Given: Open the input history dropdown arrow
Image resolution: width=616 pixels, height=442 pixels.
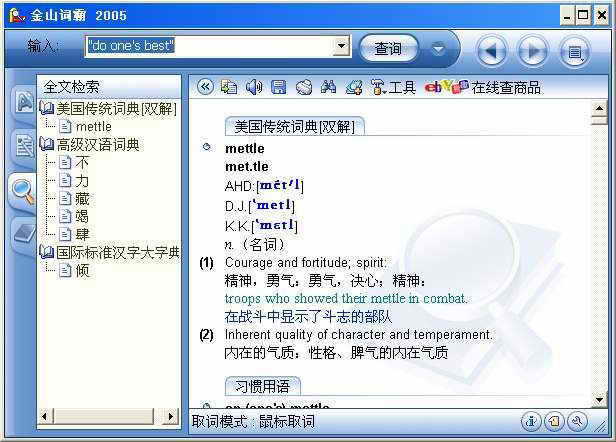Looking at the screenshot, I should click(x=341, y=46).
